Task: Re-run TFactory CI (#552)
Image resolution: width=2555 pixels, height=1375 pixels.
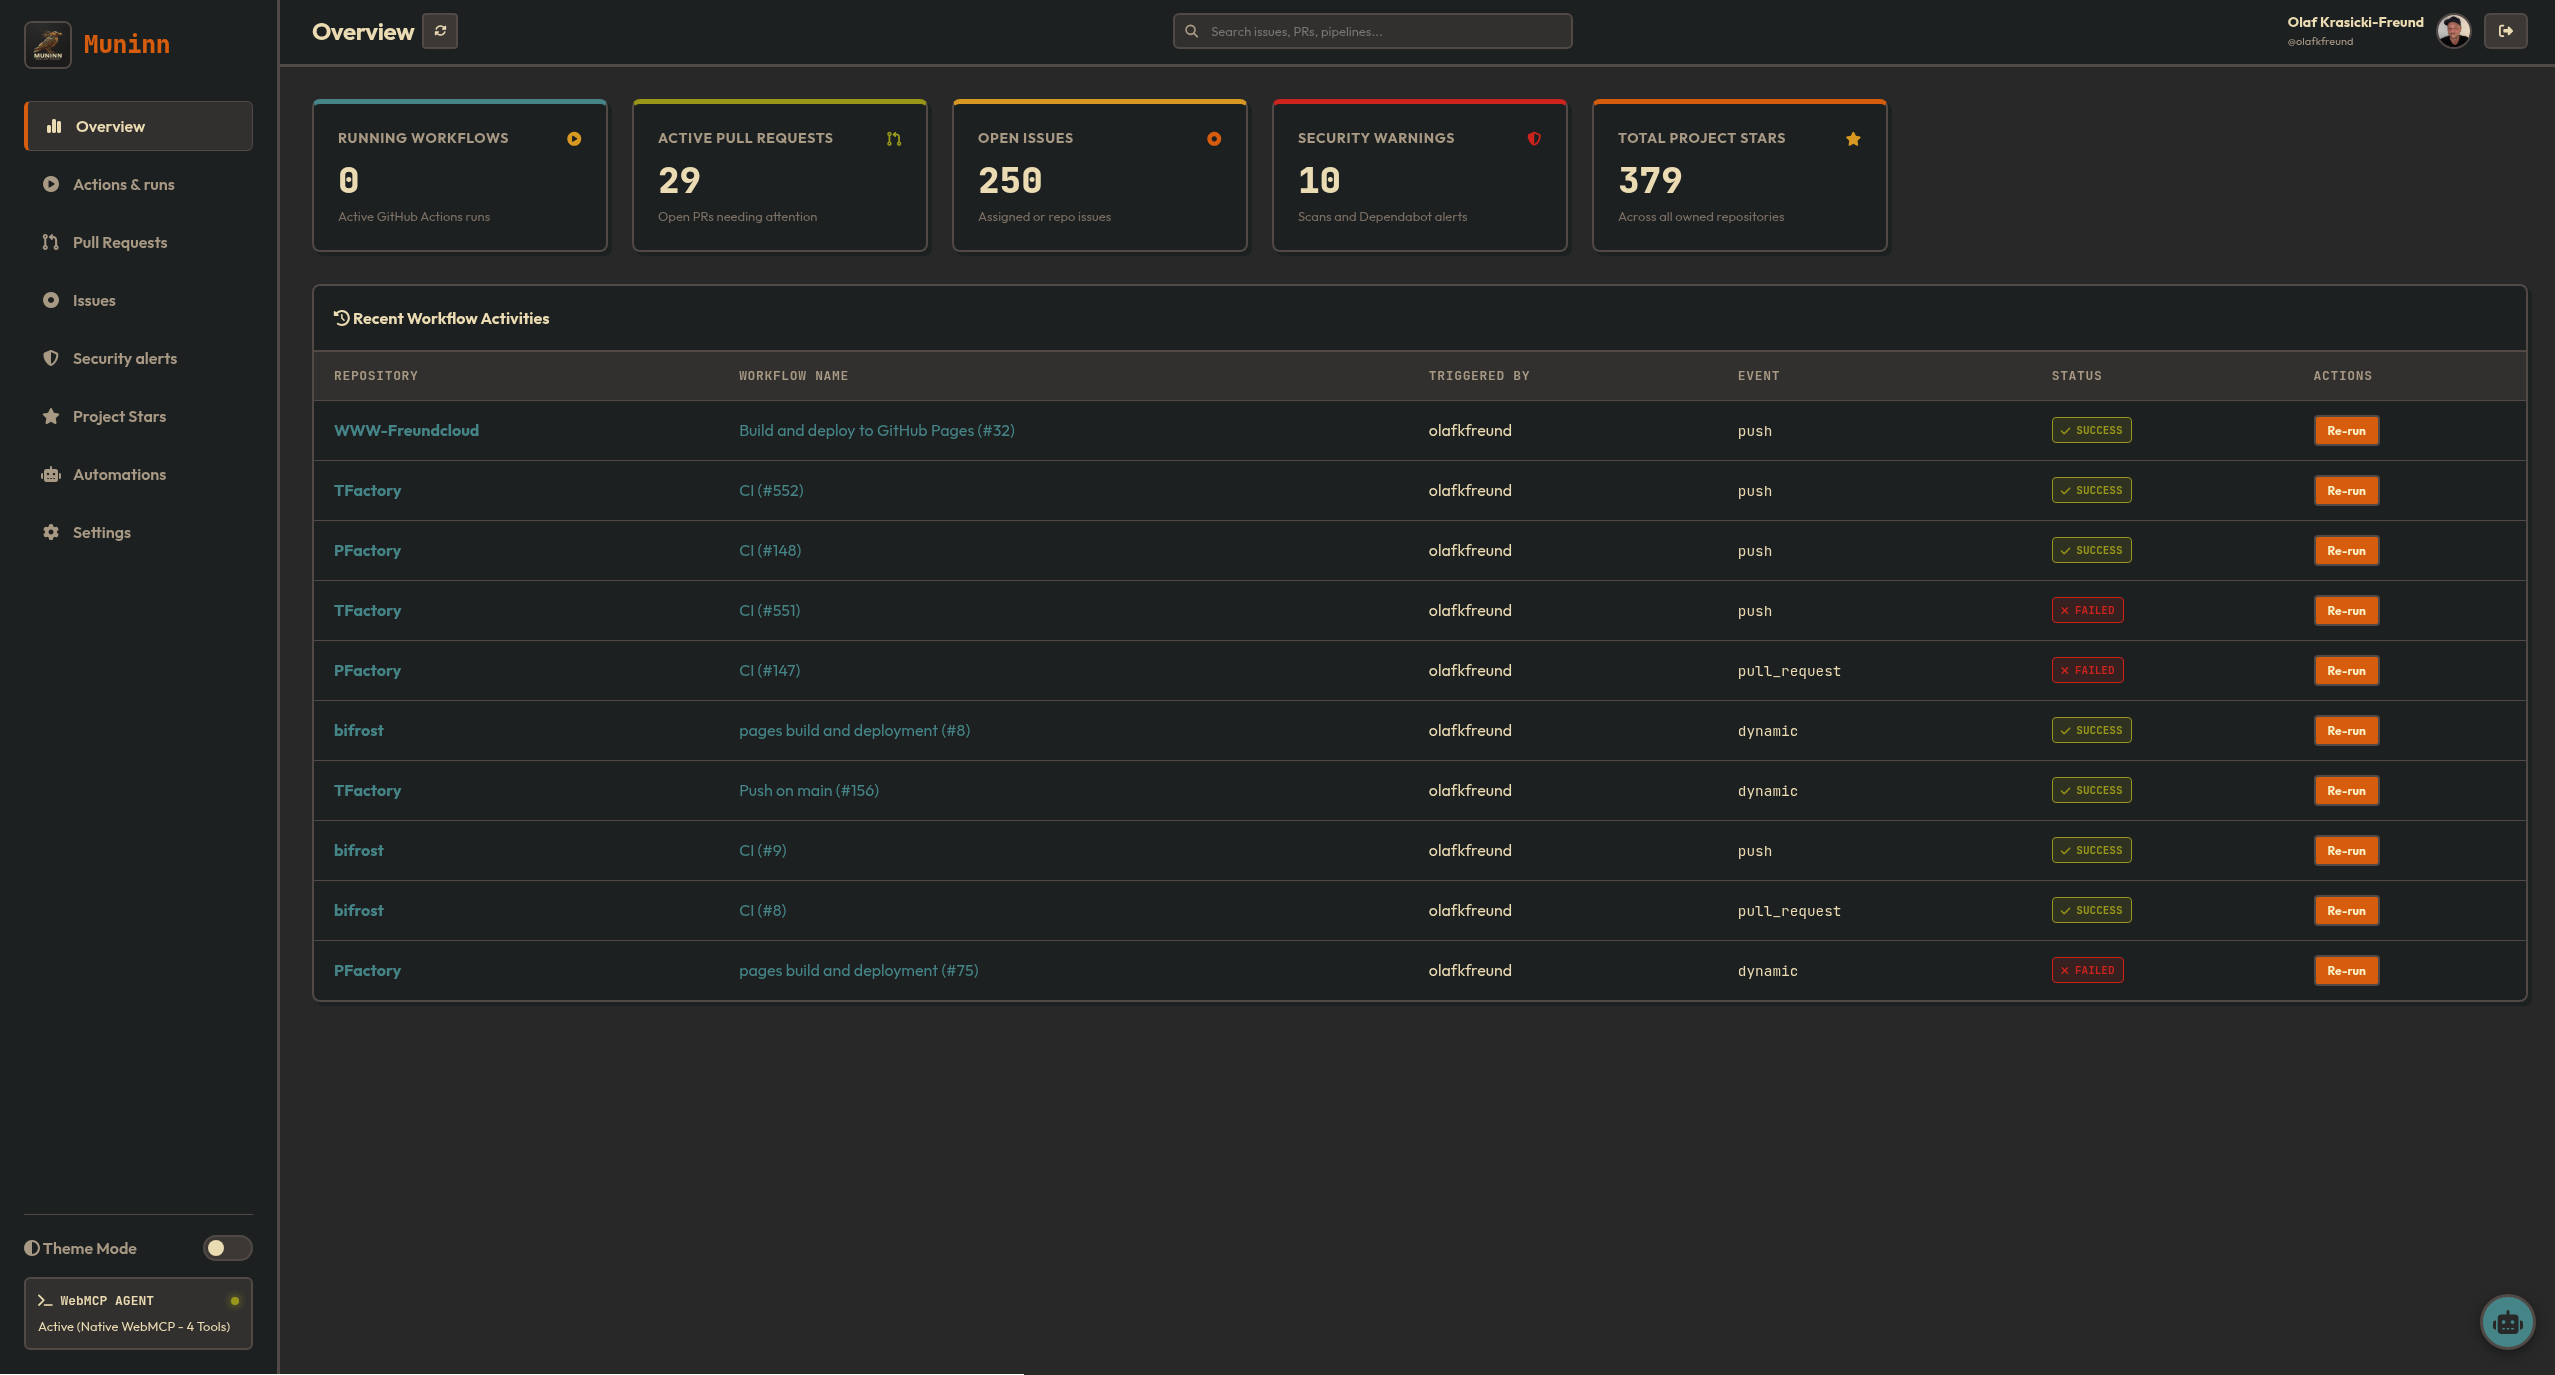Action: (2346, 491)
